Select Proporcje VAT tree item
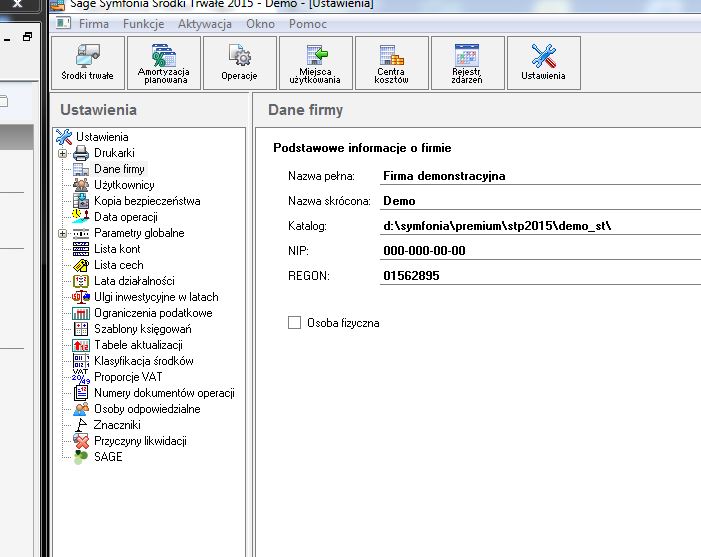The height and width of the screenshot is (557, 701). click(128, 377)
